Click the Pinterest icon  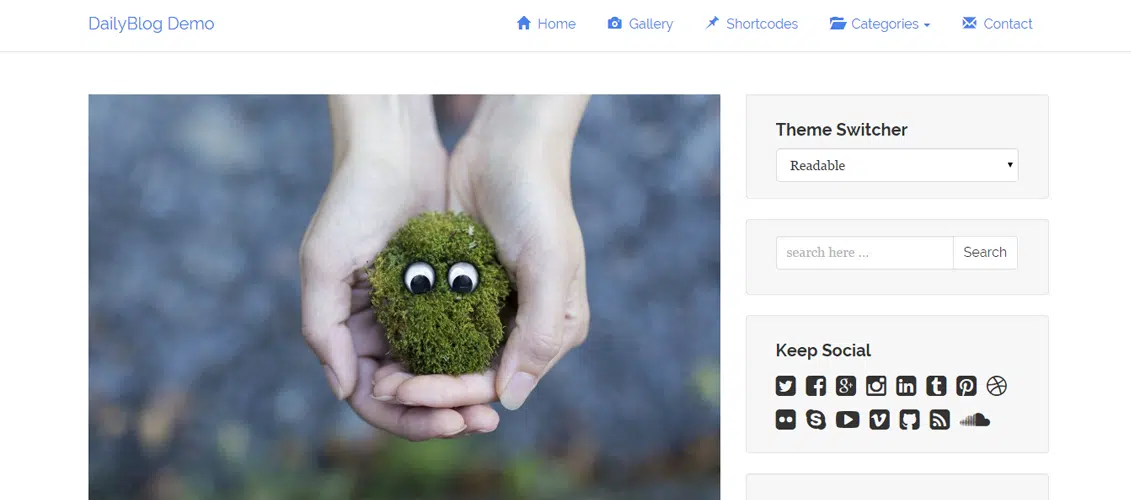[x=966, y=386]
